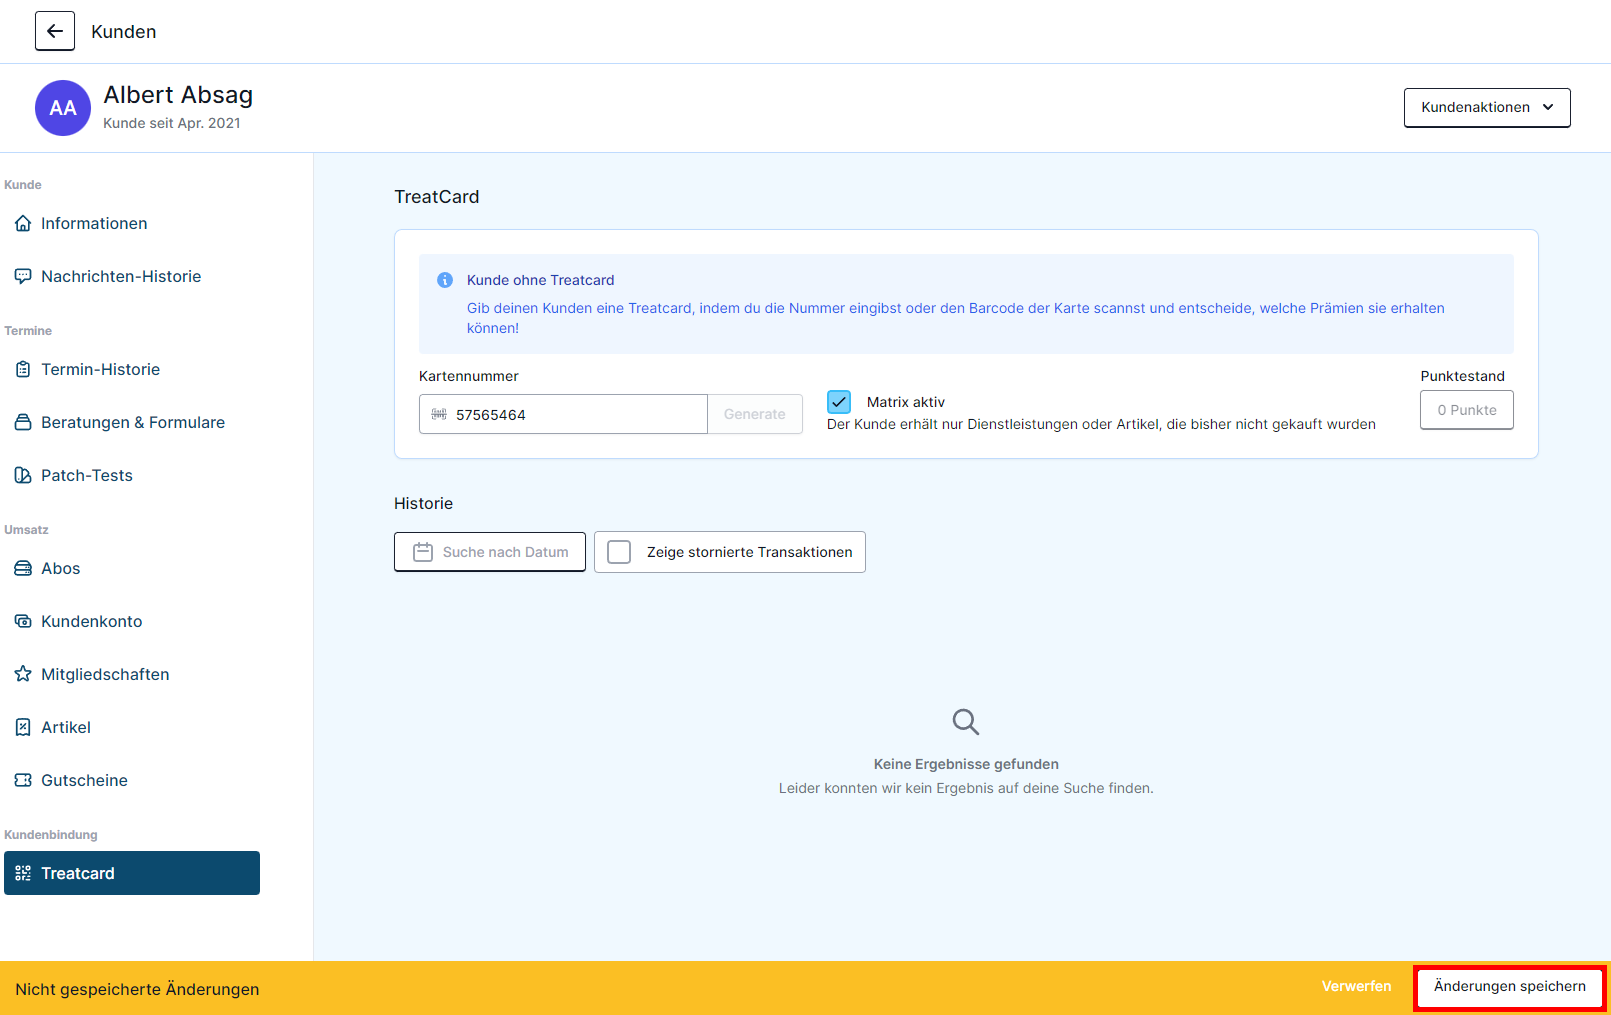
Task: Go to Mitgliedschaften
Action: (x=132, y=674)
